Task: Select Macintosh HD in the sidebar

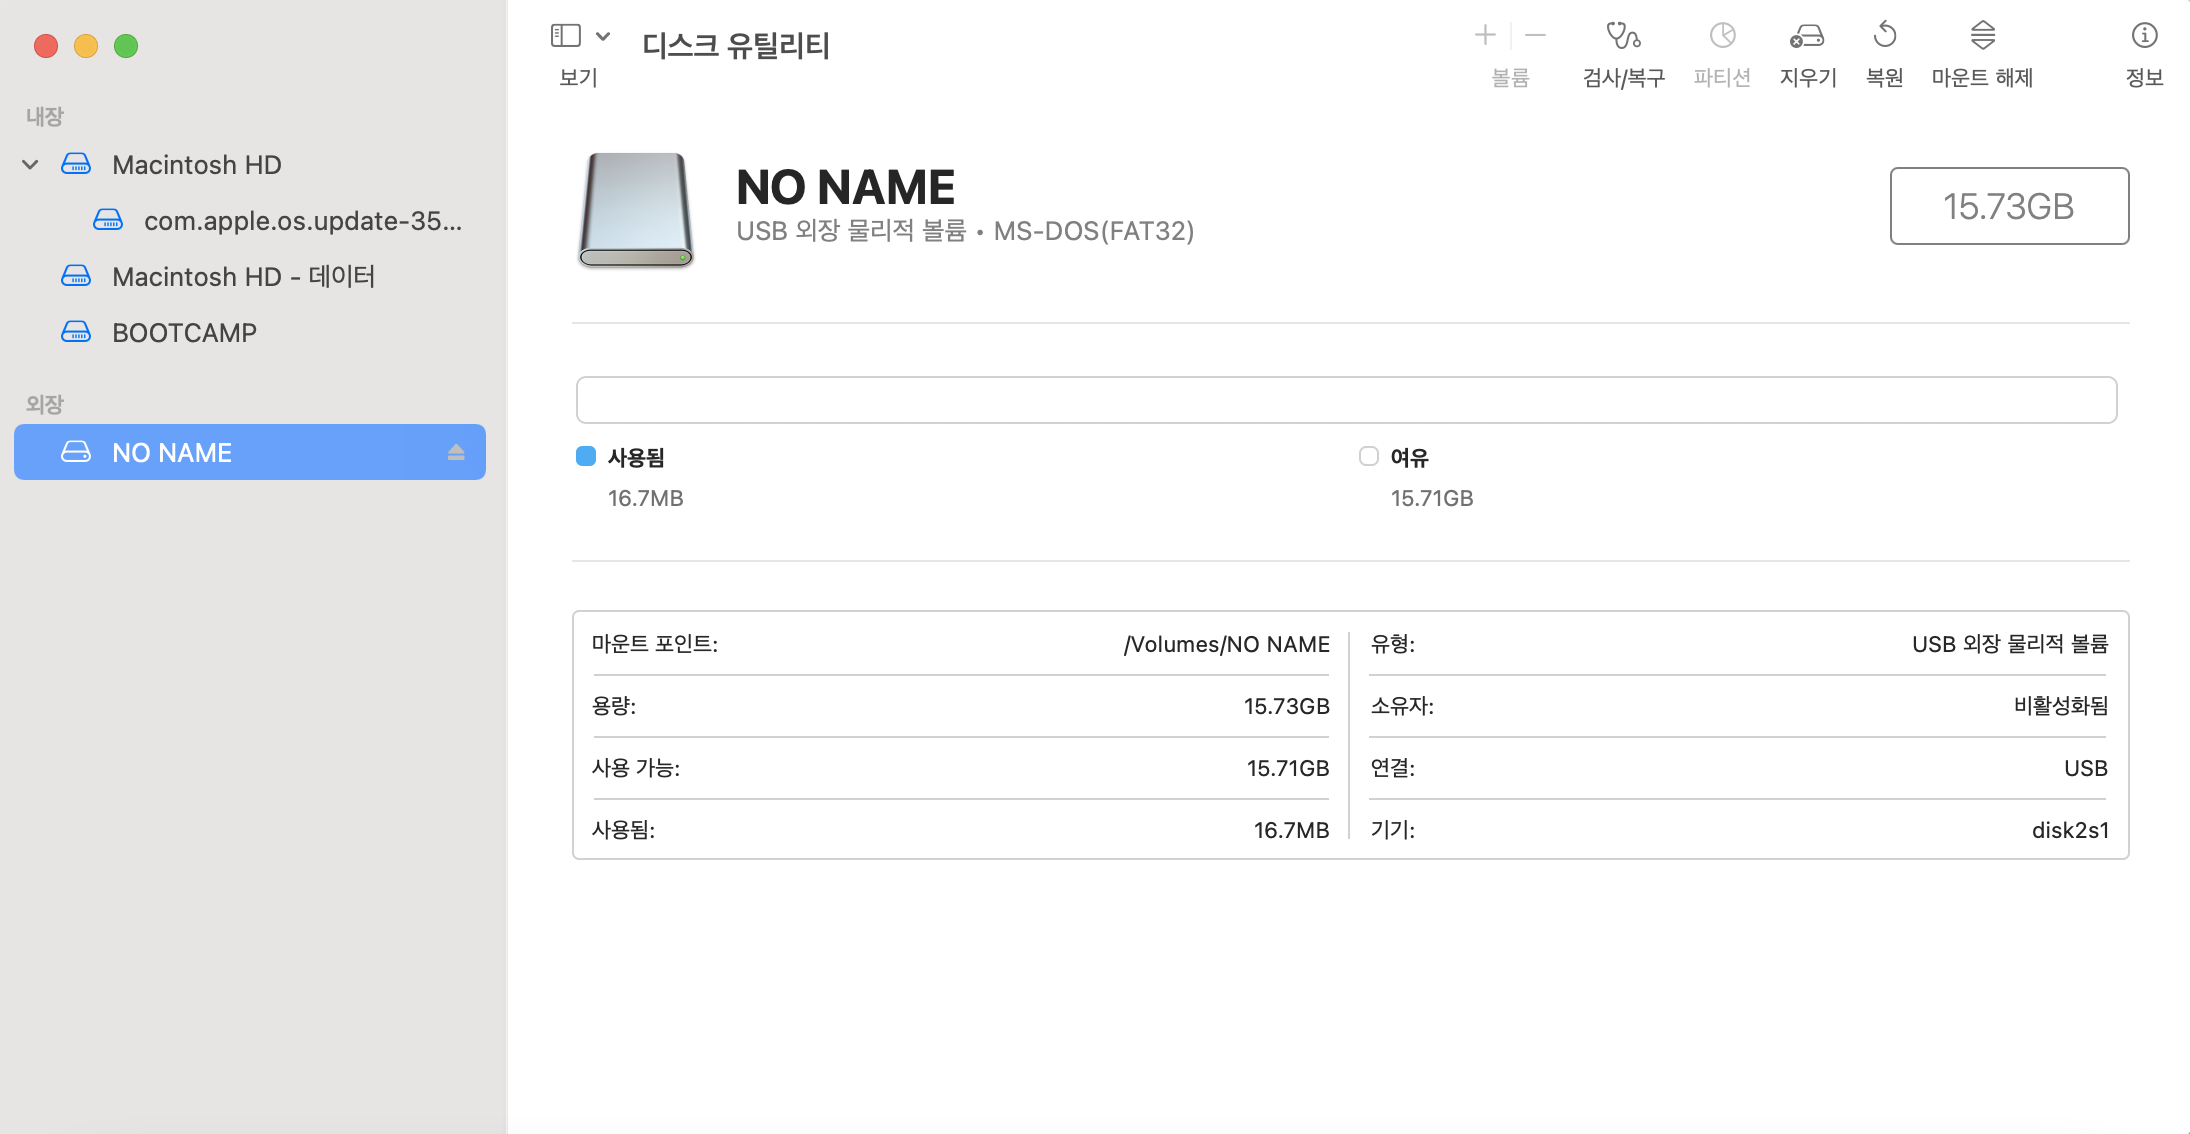Action: pyautogui.click(x=196, y=164)
